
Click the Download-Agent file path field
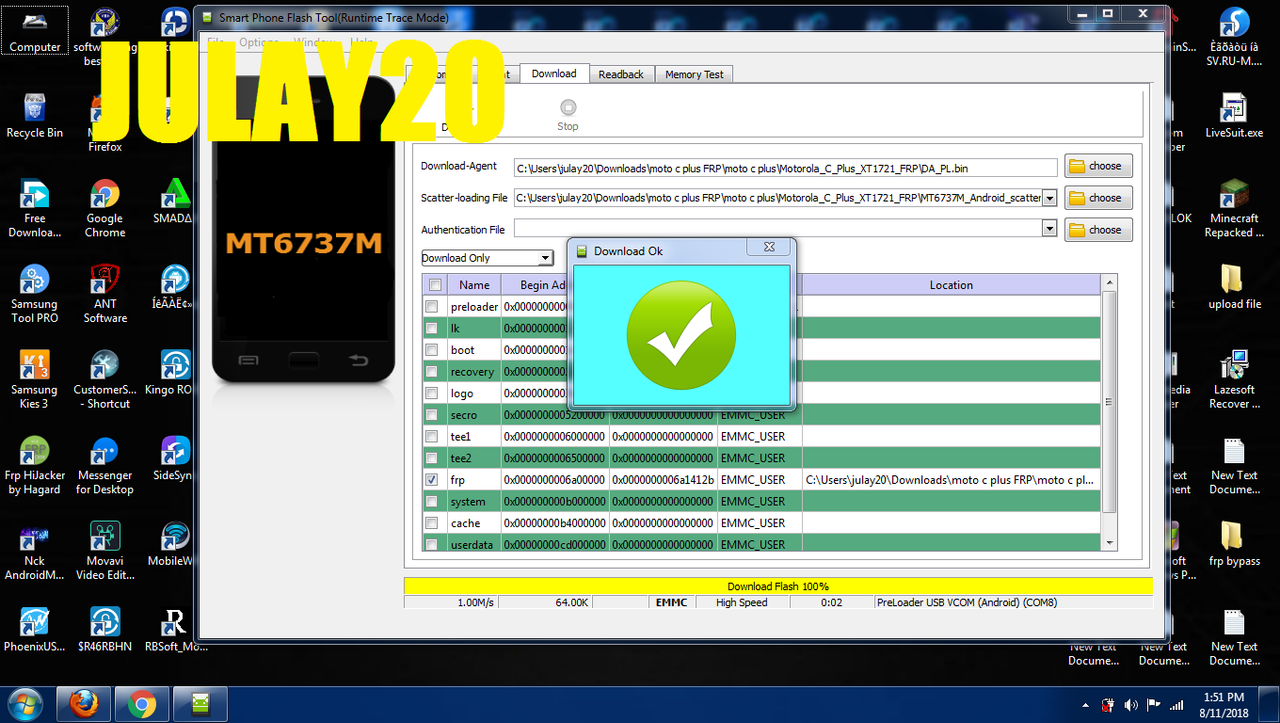785,168
